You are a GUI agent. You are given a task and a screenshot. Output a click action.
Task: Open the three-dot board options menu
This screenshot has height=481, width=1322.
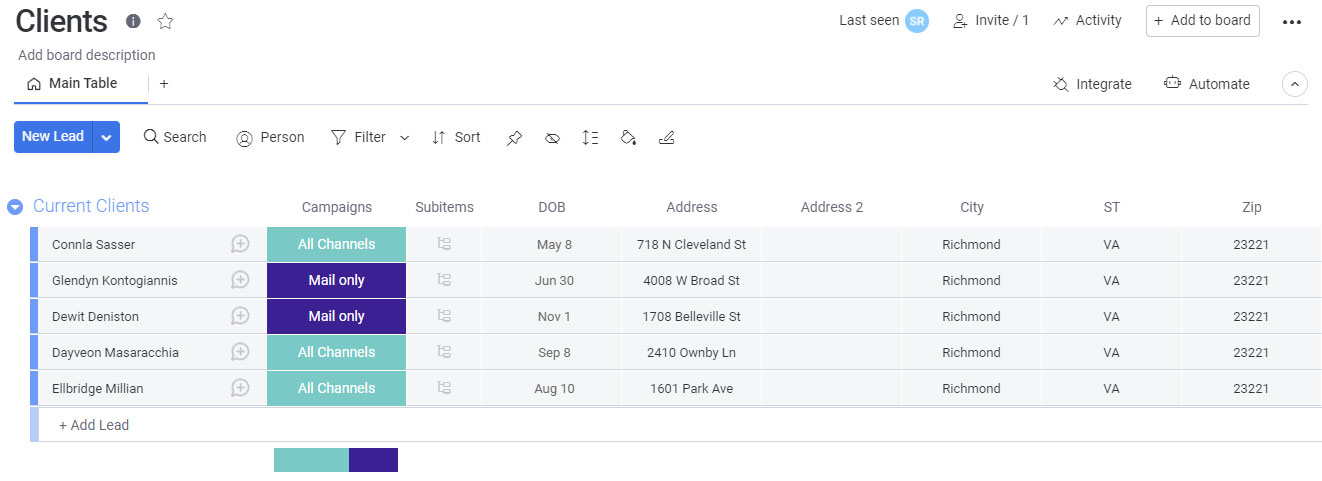coord(1292,22)
